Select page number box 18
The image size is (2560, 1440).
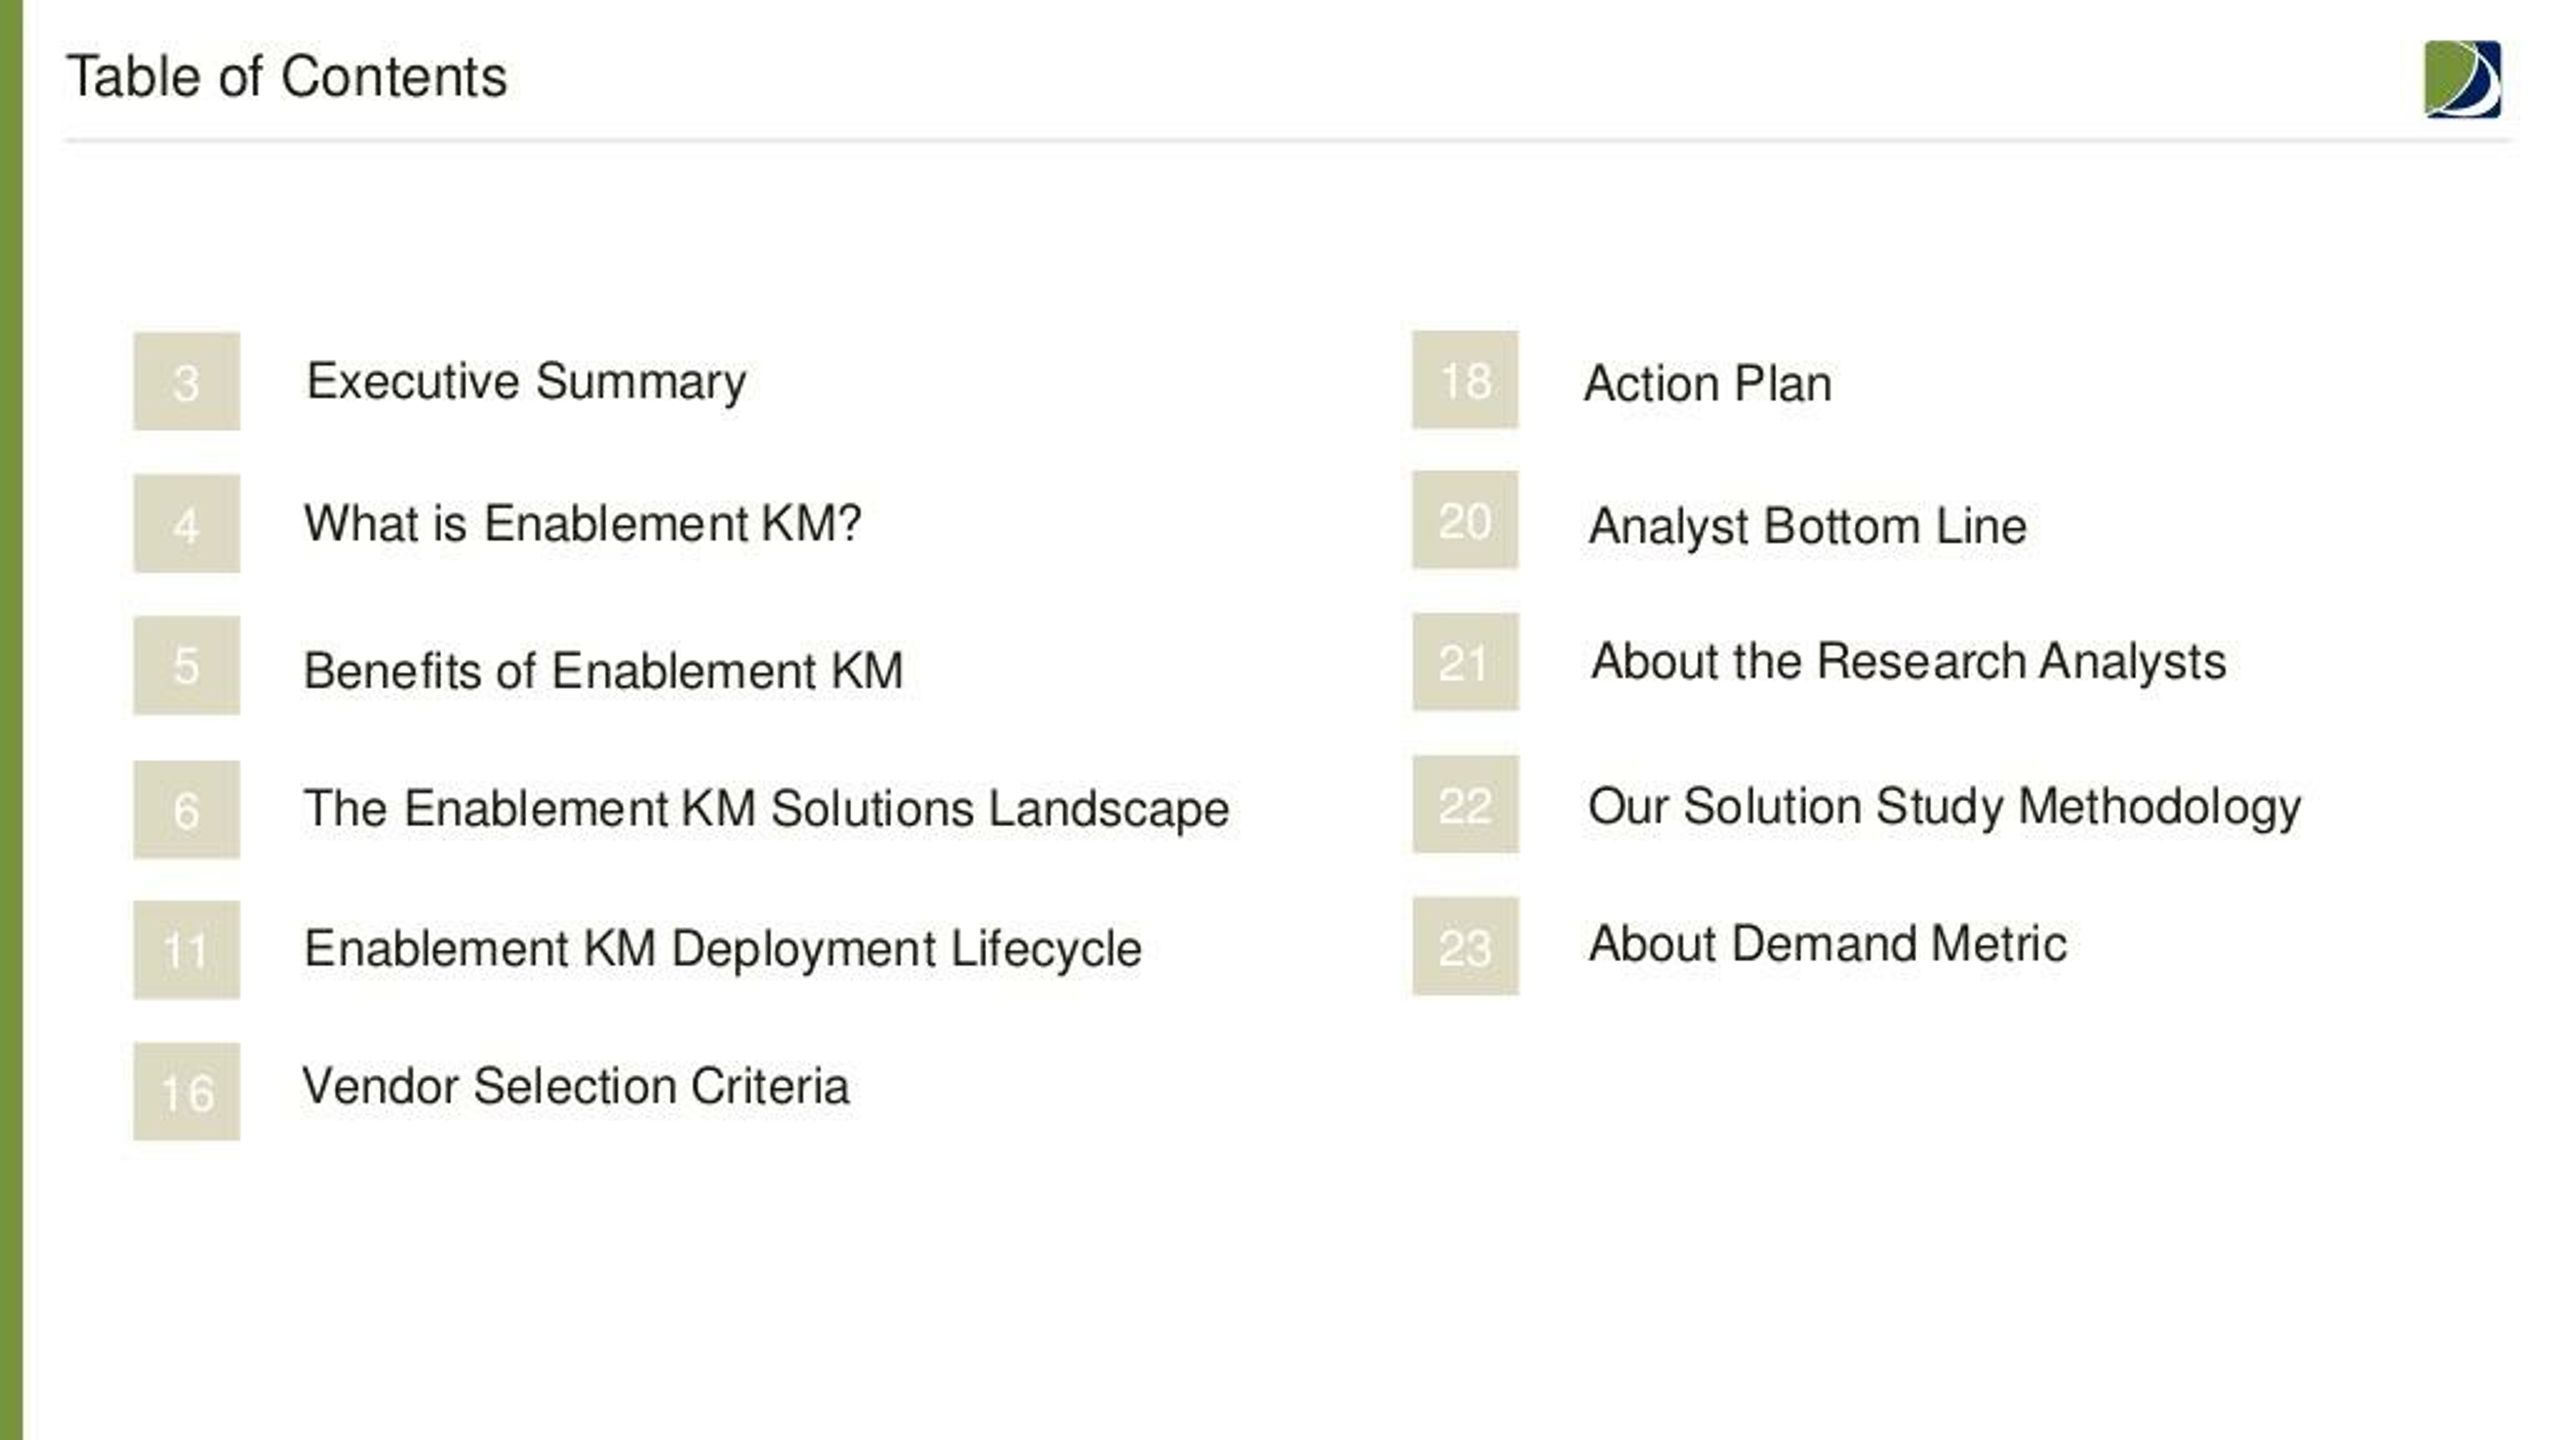(1465, 379)
